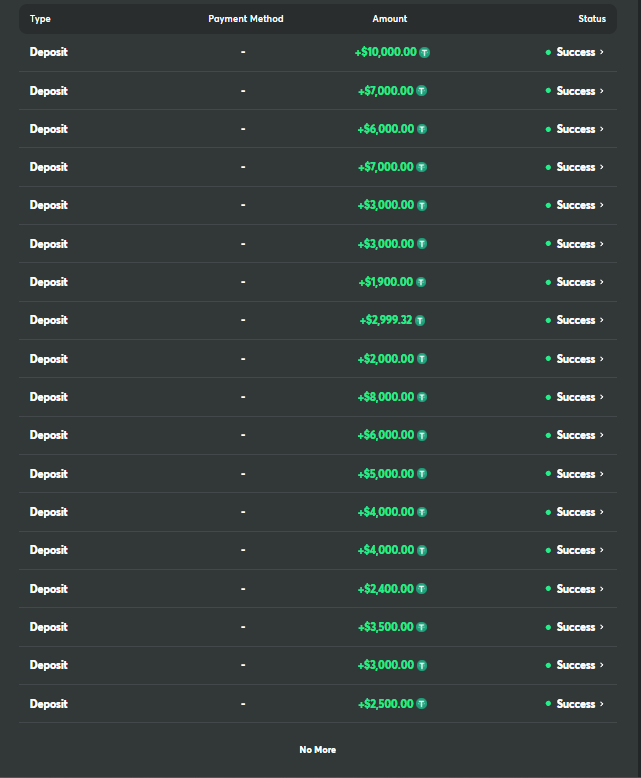Screen dimensions: 641x778
Task: Open the chevron on the $1,900.00 deposit row
Action: coord(602,281)
